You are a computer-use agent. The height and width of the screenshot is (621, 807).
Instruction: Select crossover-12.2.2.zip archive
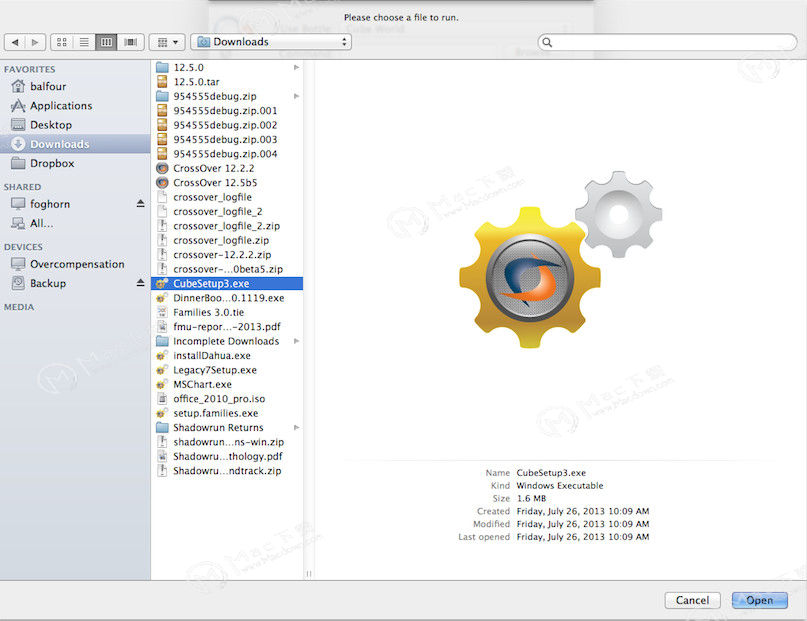click(227, 255)
